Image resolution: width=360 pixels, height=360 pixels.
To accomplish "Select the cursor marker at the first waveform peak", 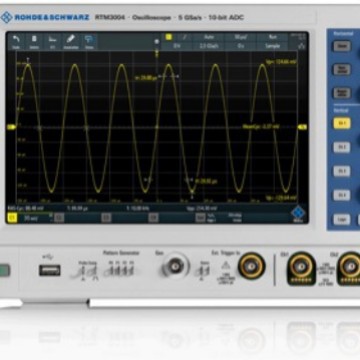I will [28, 61].
